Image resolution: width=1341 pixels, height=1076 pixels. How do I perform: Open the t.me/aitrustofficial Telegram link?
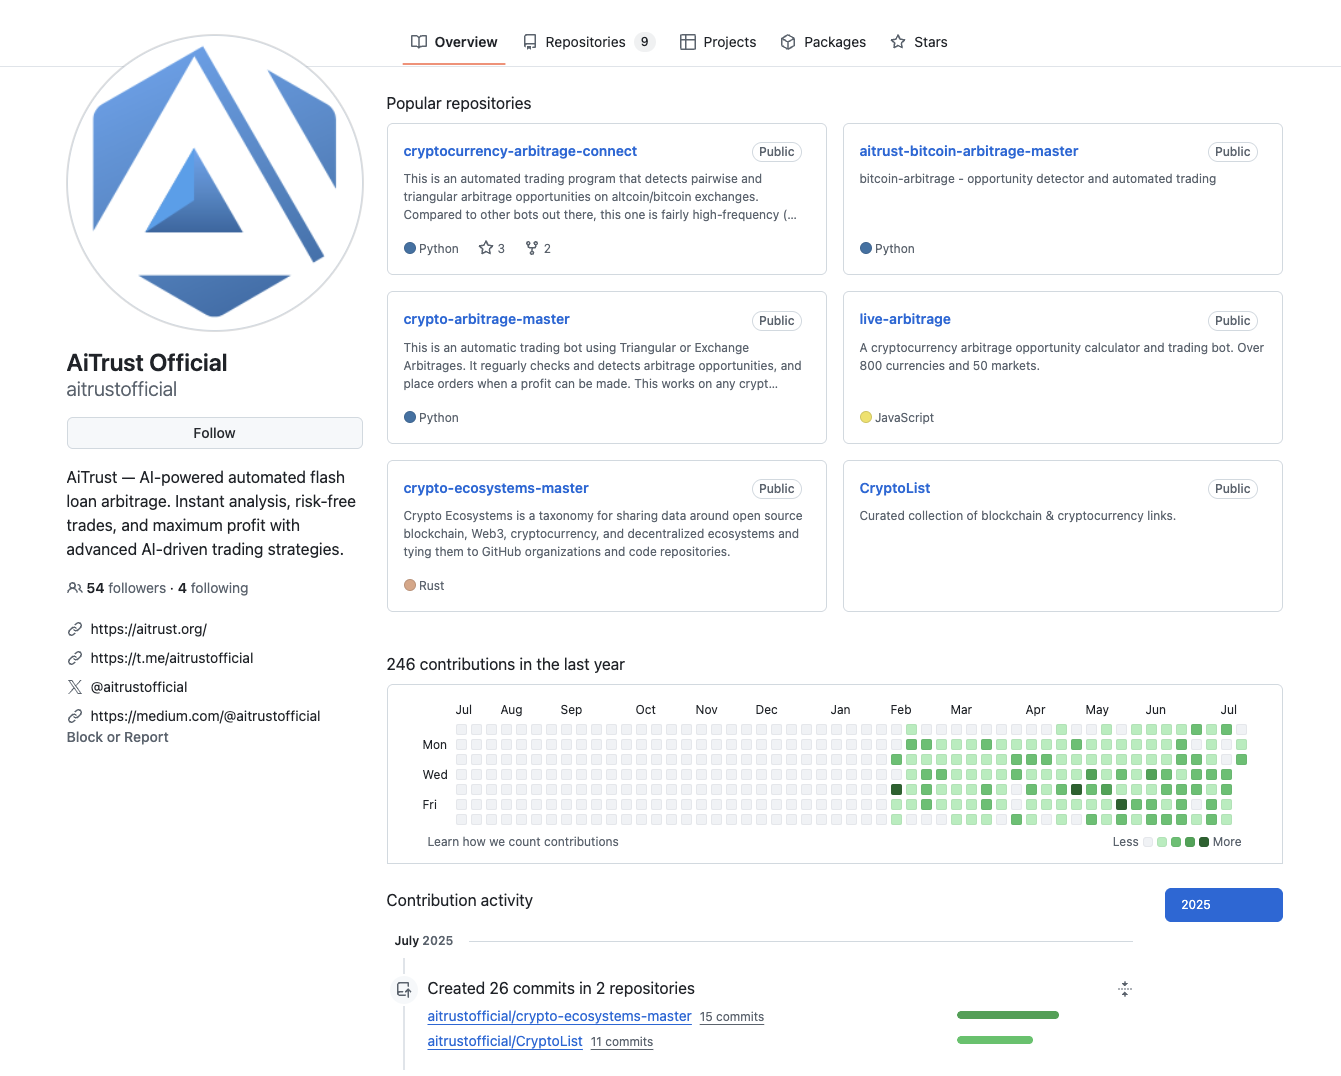(x=172, y=658)
